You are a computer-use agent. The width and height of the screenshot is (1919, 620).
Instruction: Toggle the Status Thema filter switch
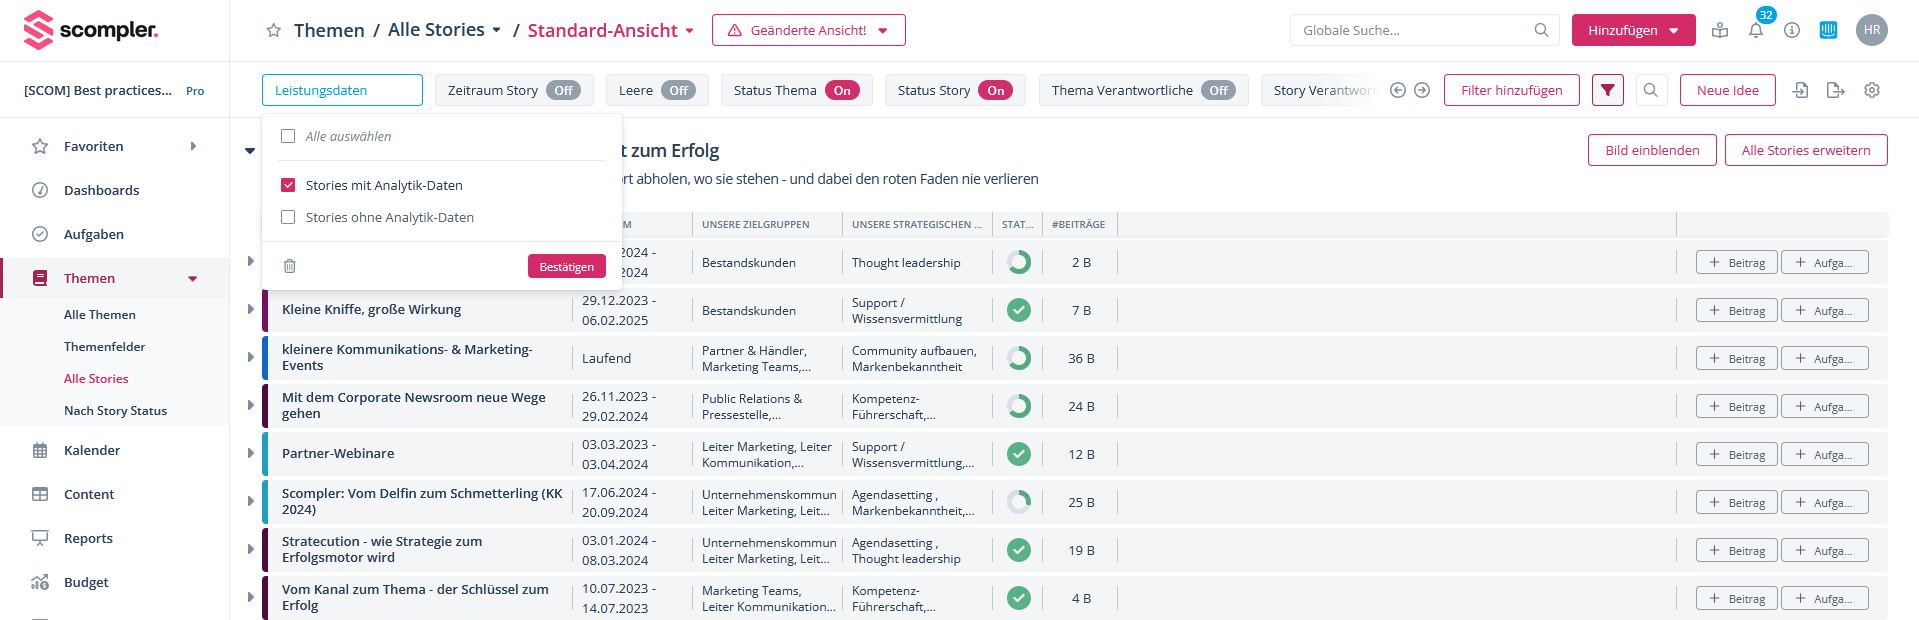click(842, 90)
